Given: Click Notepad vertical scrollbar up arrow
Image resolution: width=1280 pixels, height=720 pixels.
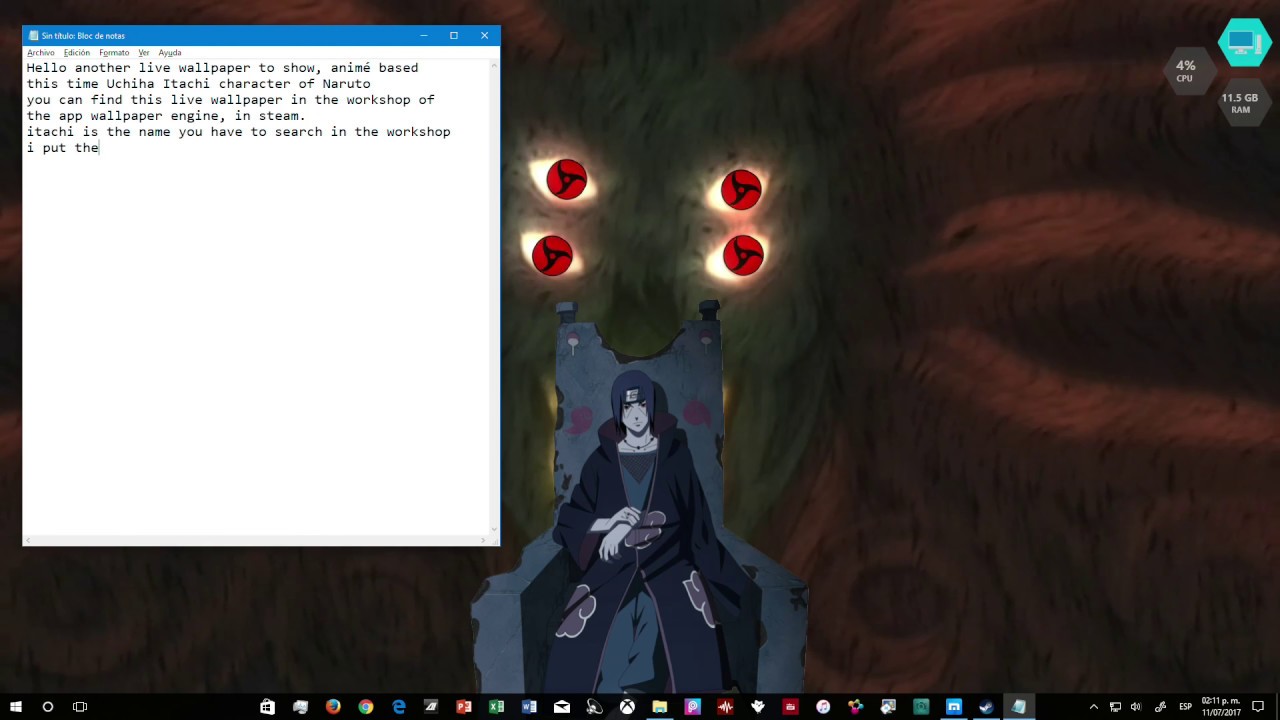Looking at the screenshot, I should (x=495, y=65).
